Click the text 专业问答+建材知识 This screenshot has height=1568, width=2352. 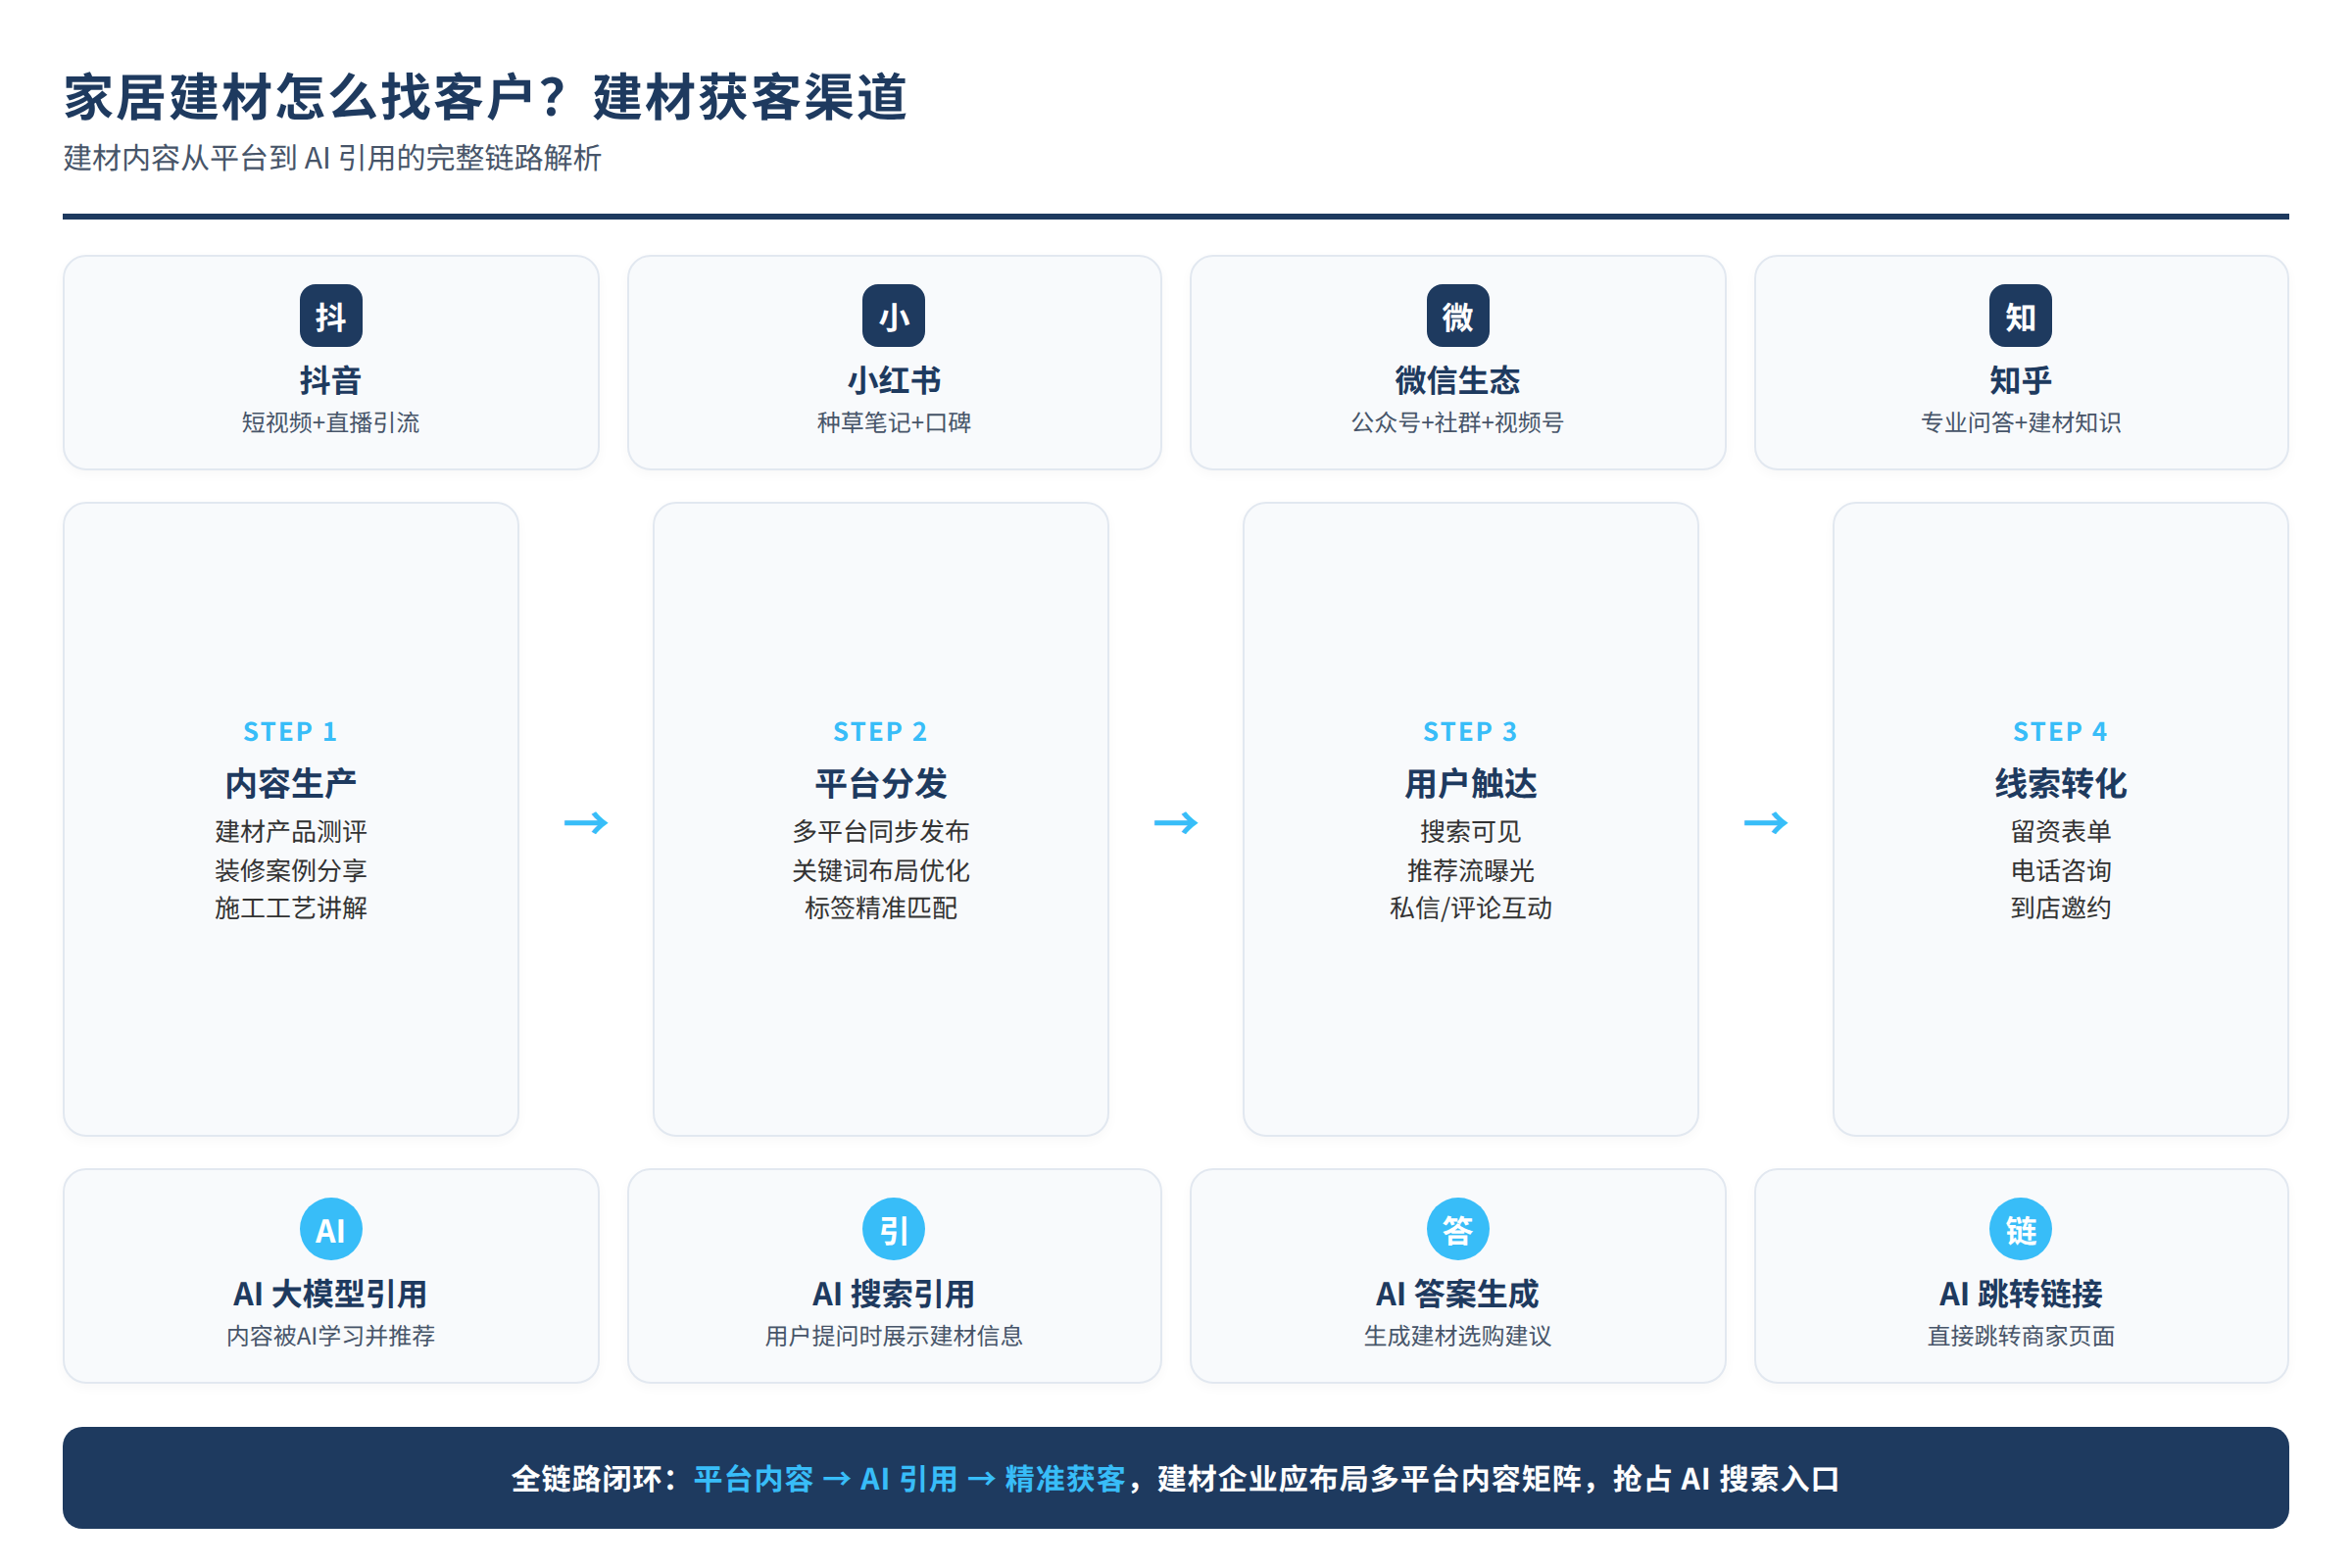pyautogui.click(x=2021, y=423)
